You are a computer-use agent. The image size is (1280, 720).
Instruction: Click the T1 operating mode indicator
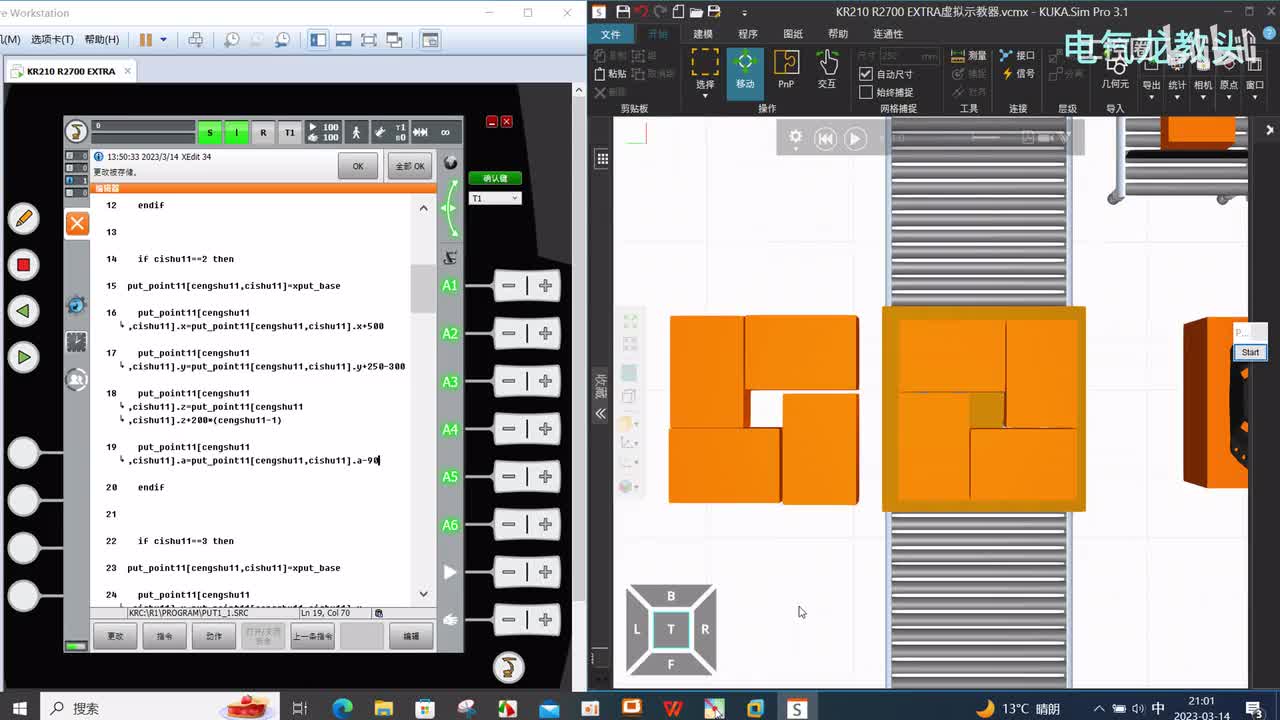(290, 132)
